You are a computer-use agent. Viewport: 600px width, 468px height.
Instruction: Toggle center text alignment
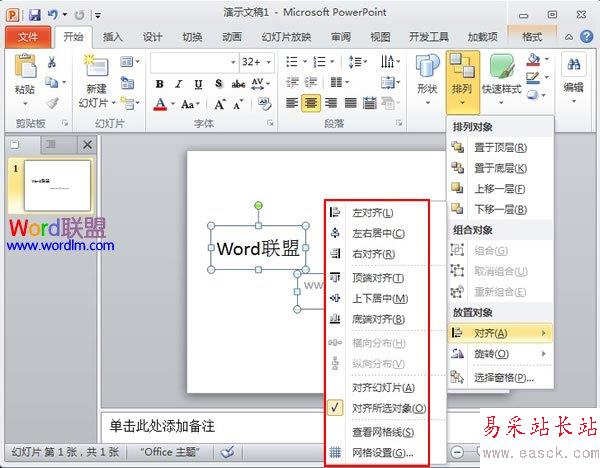(x=311, y=103)
